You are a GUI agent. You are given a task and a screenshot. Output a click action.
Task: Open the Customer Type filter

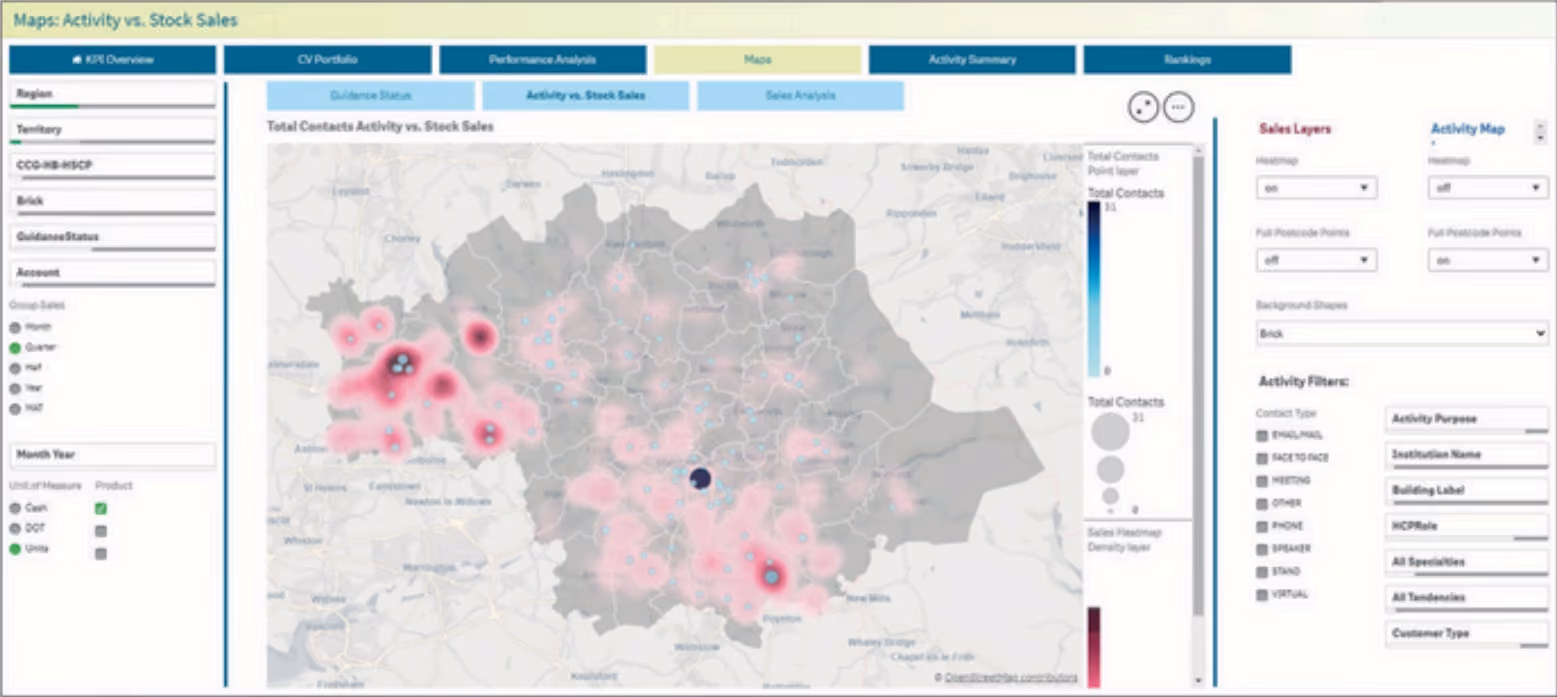pos(1467,634)
